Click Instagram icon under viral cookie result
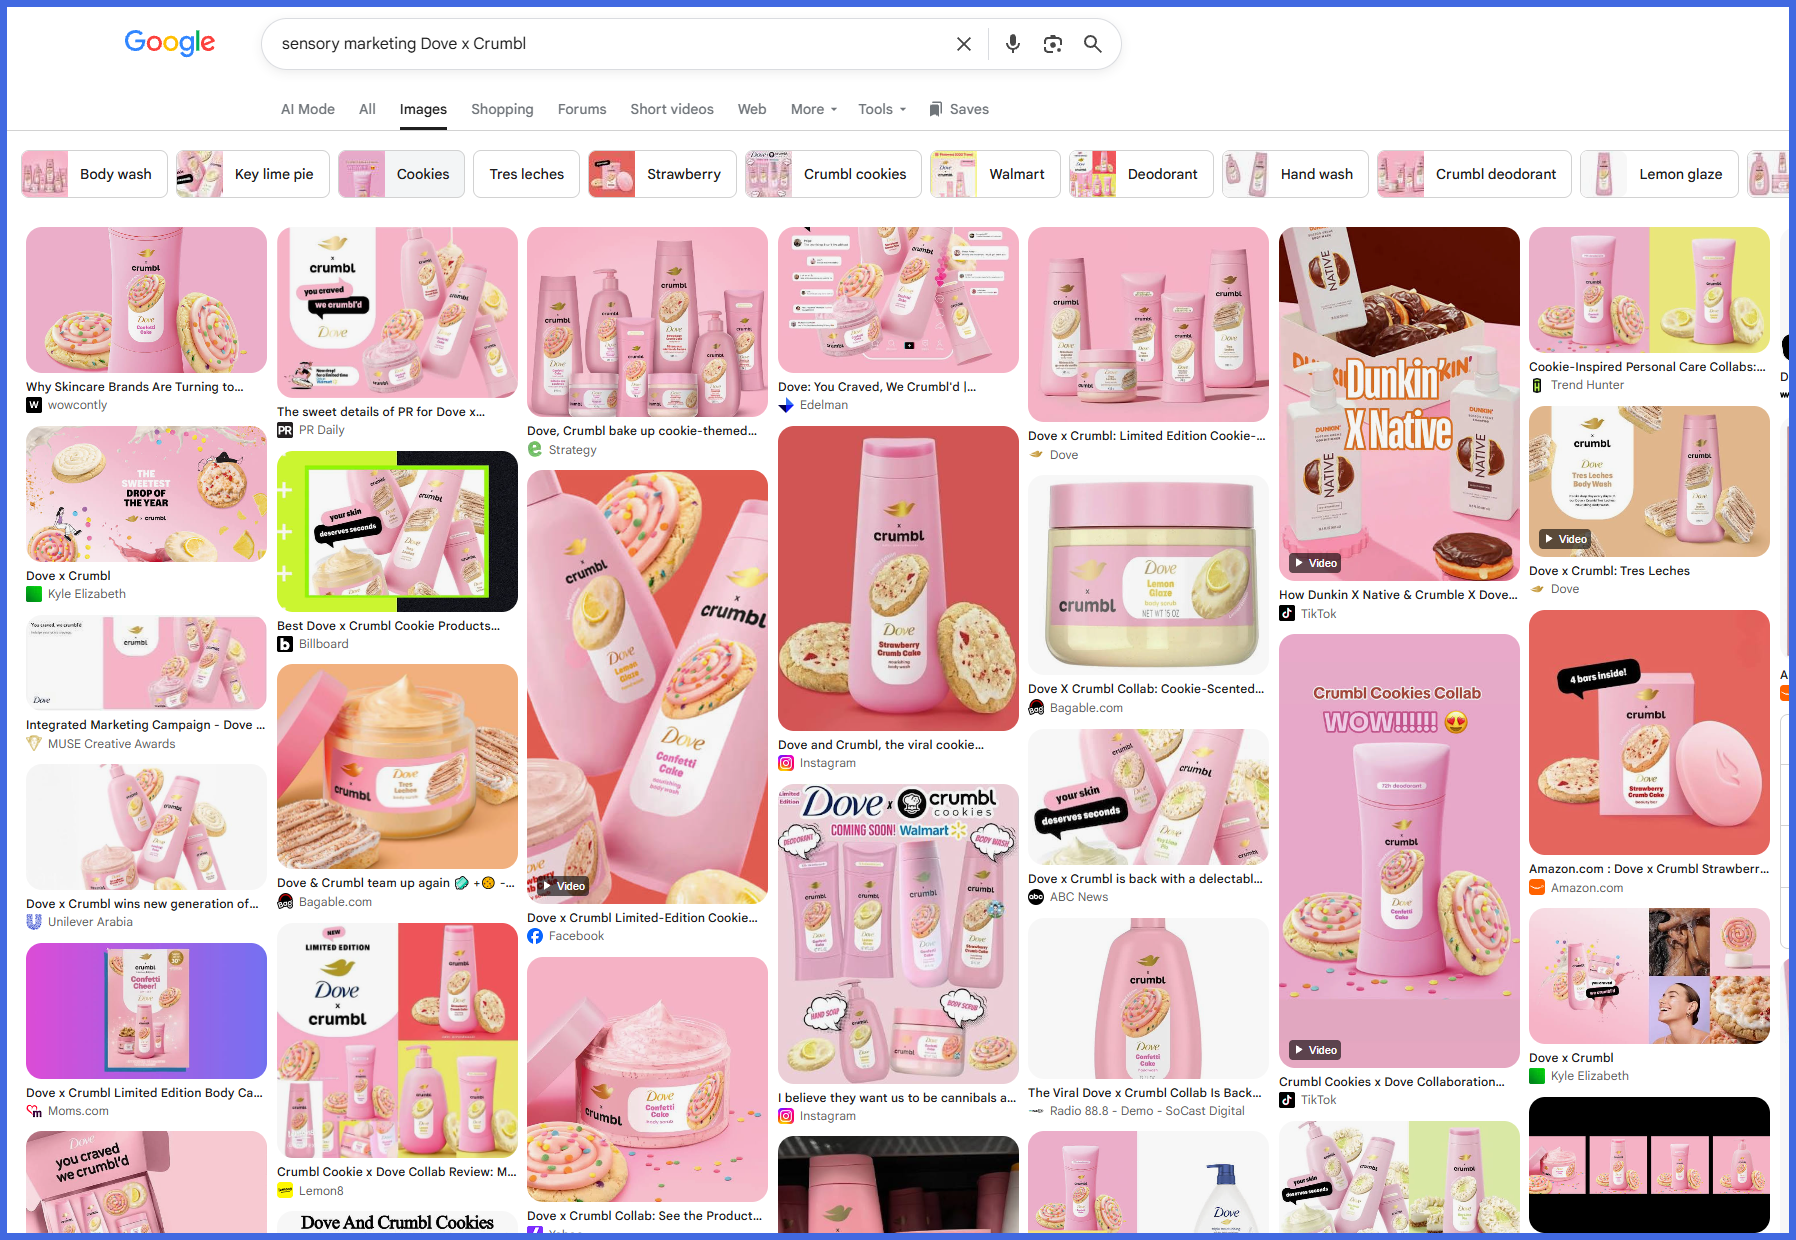Image resolution: width=1796 pixels, height=1240 pixels. 786,763
